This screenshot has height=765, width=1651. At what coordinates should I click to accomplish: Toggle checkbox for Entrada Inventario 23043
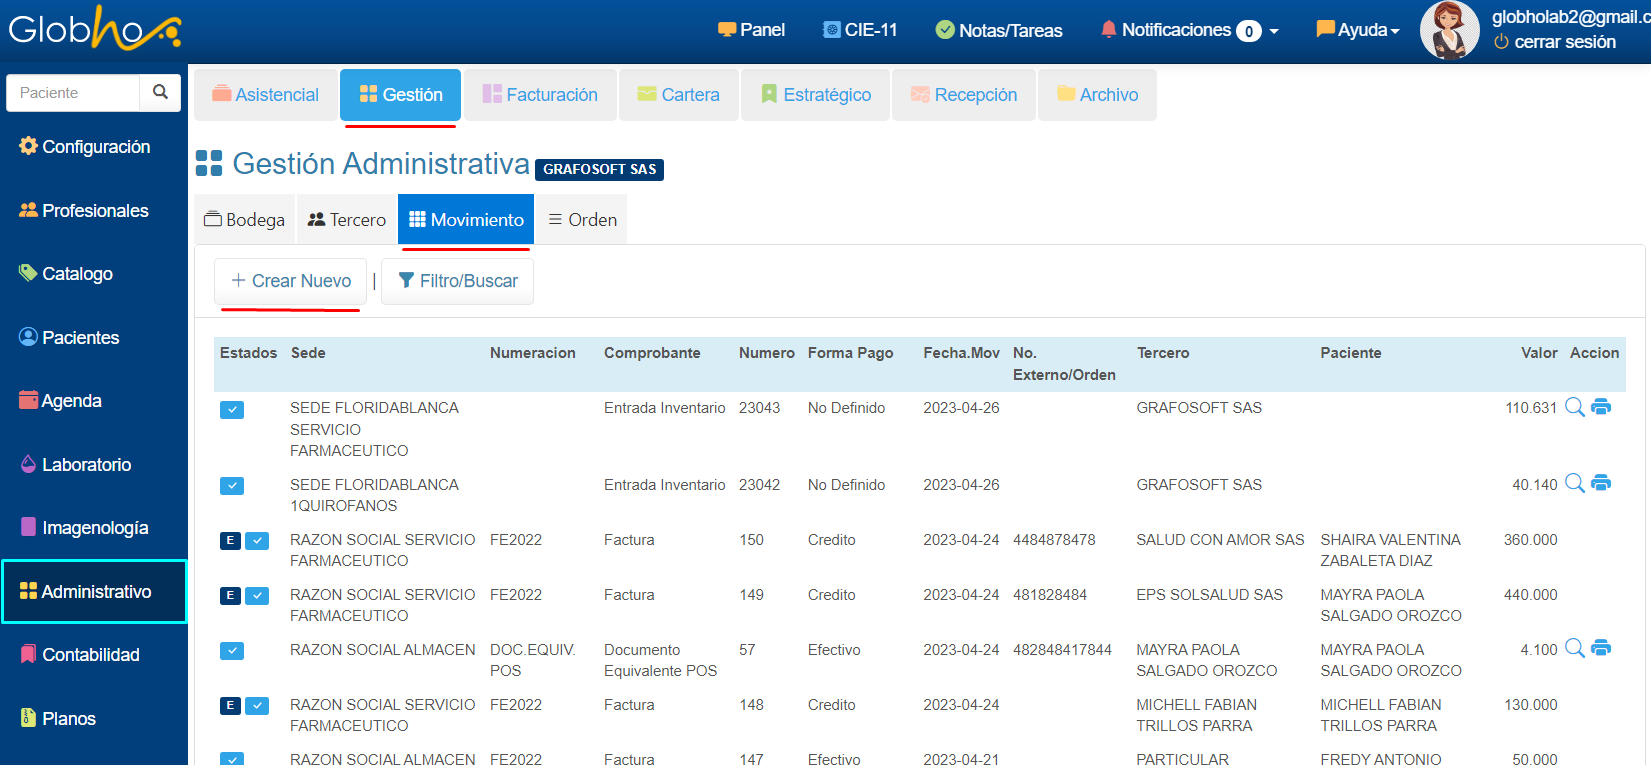pyautogui.click(x=232, y=410)
